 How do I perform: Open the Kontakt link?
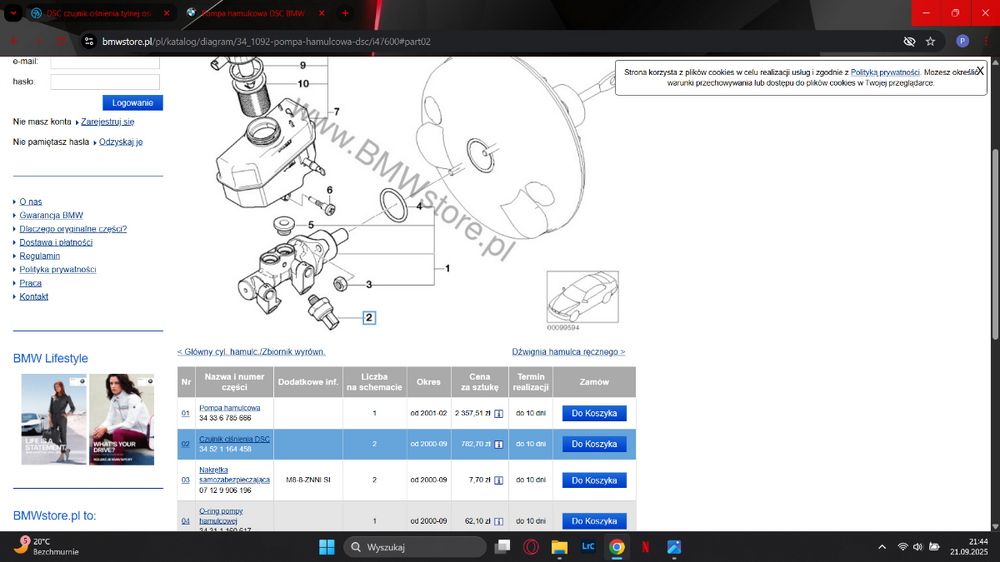coord(33,297)
